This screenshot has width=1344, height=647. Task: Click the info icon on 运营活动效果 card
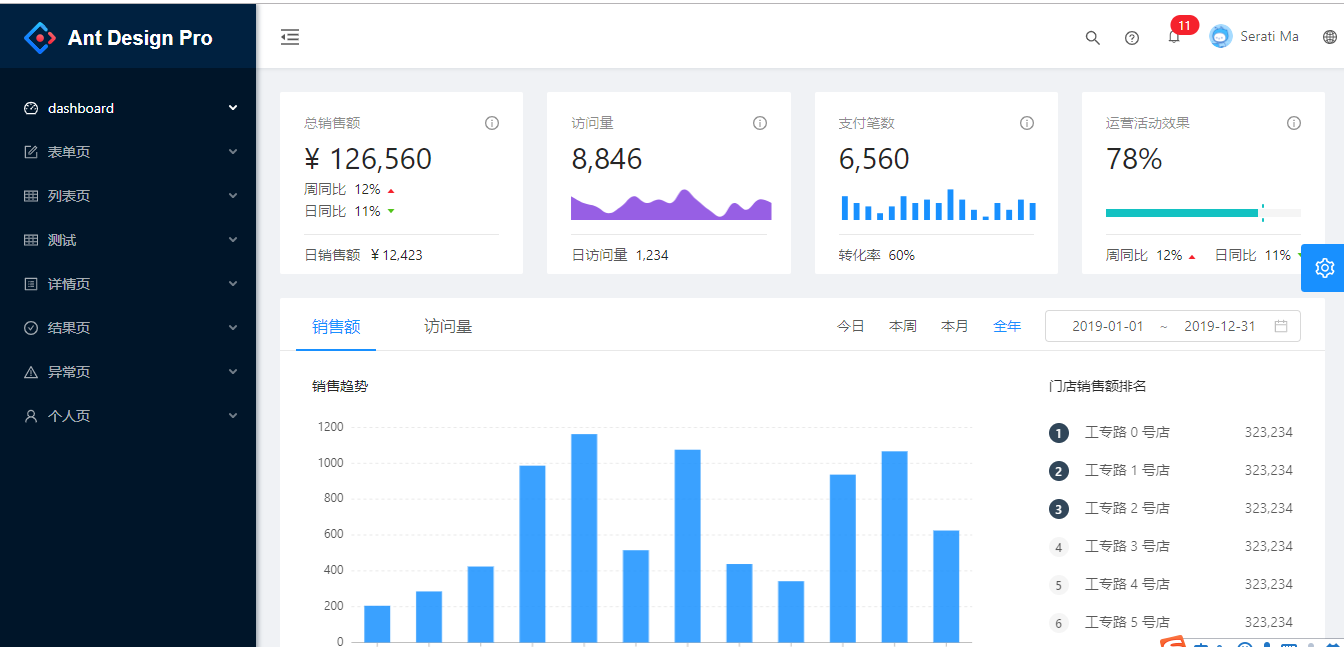[1294, 122]
